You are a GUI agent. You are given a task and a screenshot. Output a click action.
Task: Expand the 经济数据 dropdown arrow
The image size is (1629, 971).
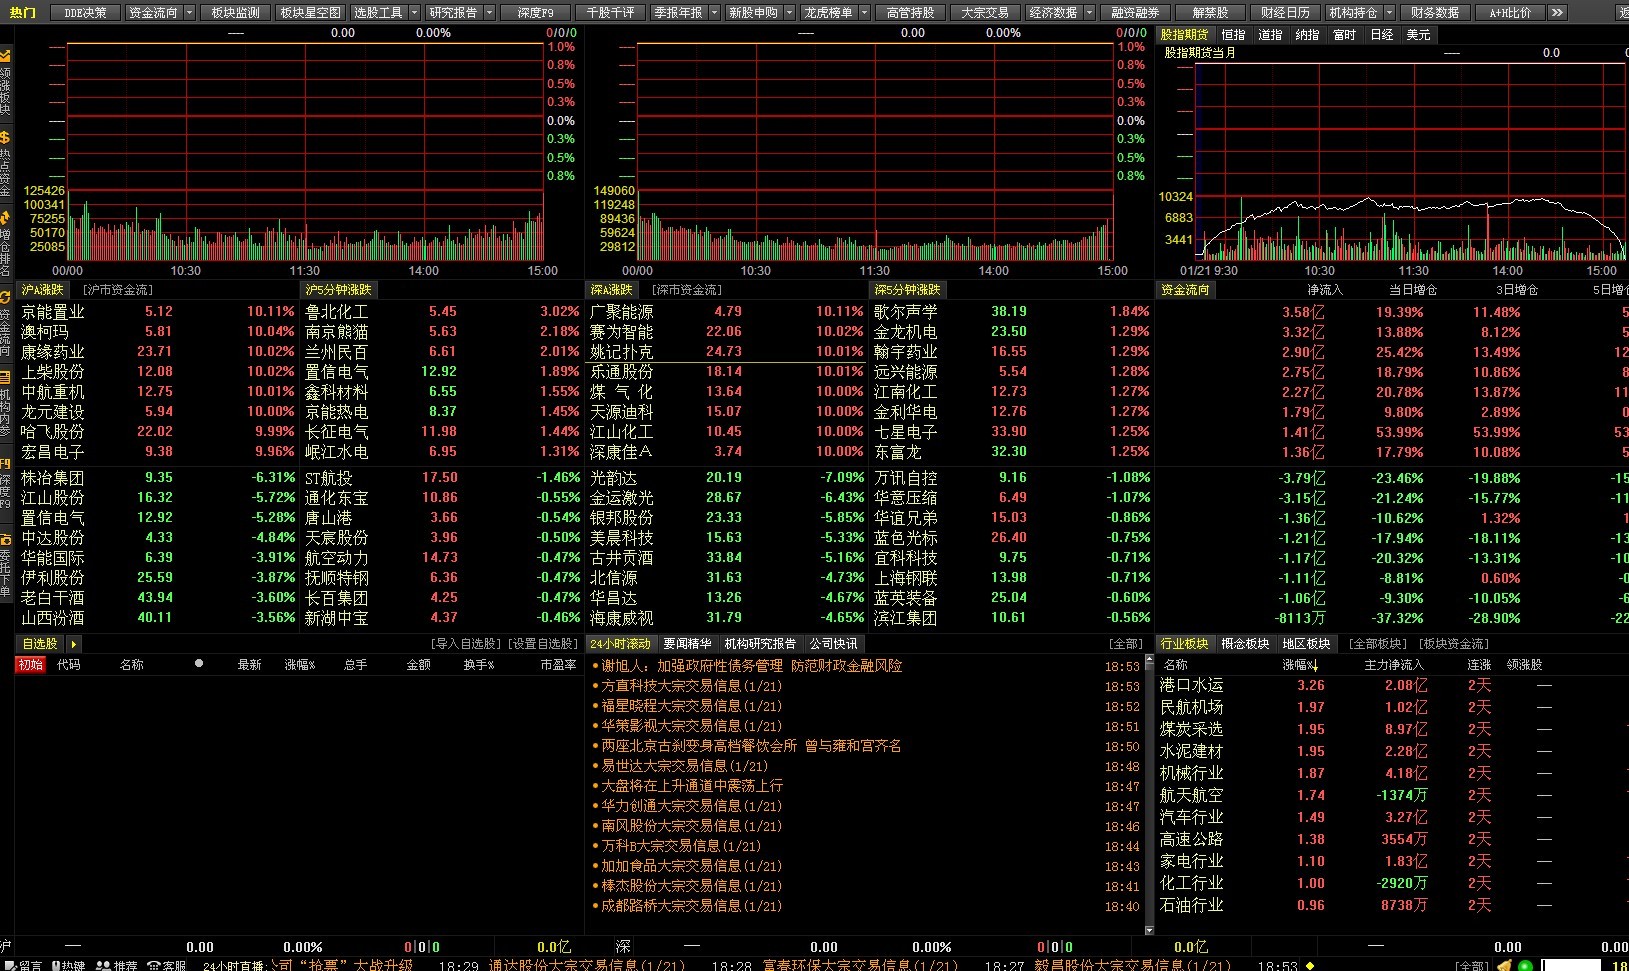click(x=1089, y=12)
